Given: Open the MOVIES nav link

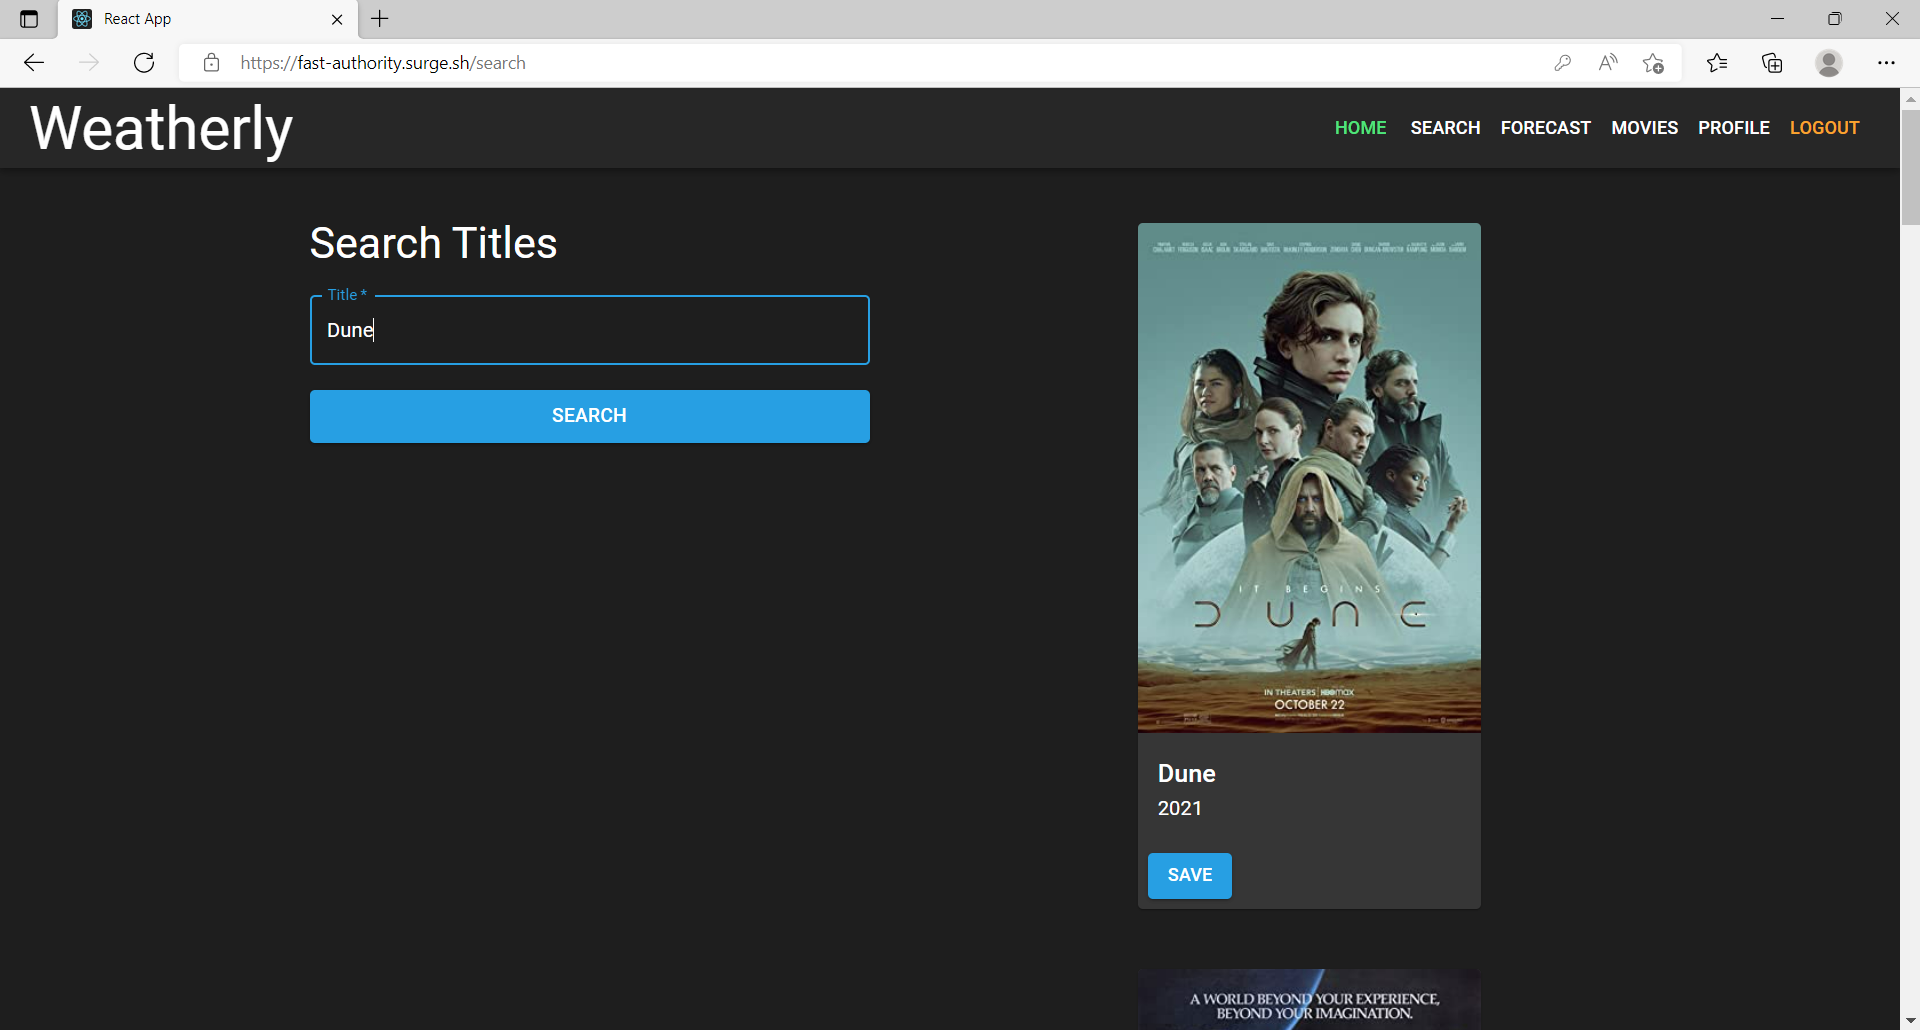Looking at the screenshot, I should click(x=1644, y=128).
